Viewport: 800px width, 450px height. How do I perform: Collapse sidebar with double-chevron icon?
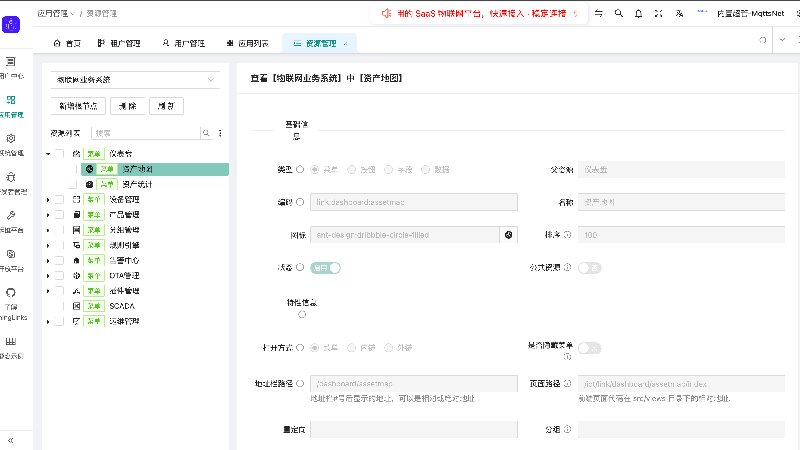(x=10, y=440)
